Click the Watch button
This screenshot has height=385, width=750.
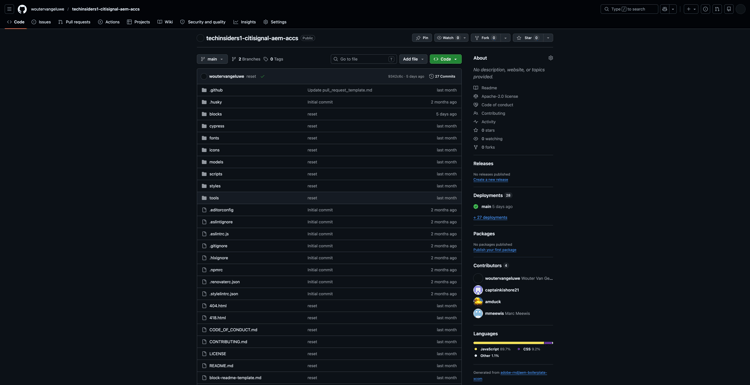point(451,38)
